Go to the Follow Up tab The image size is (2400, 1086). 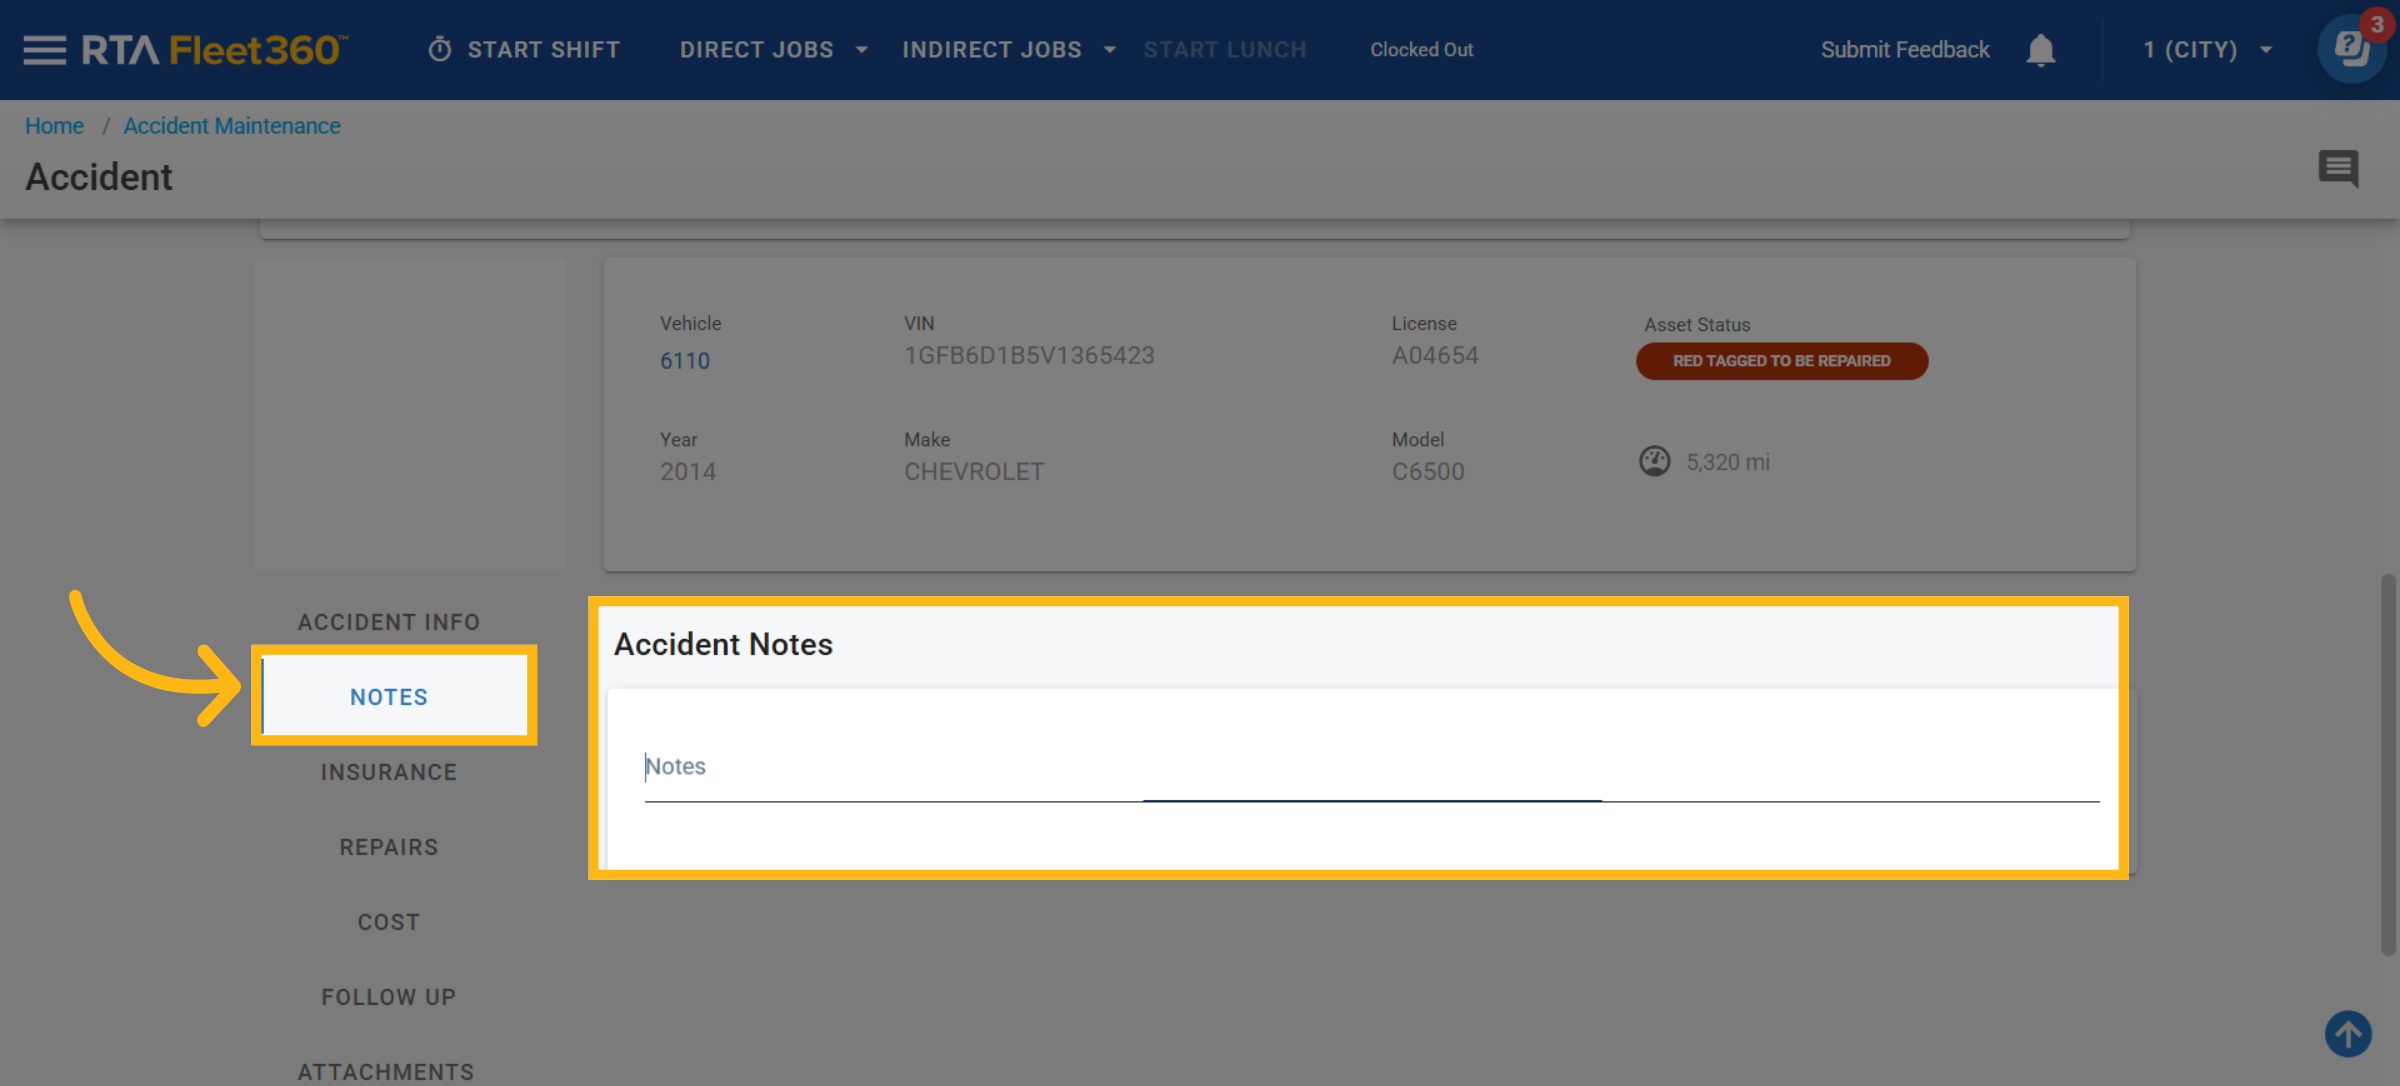389,997
